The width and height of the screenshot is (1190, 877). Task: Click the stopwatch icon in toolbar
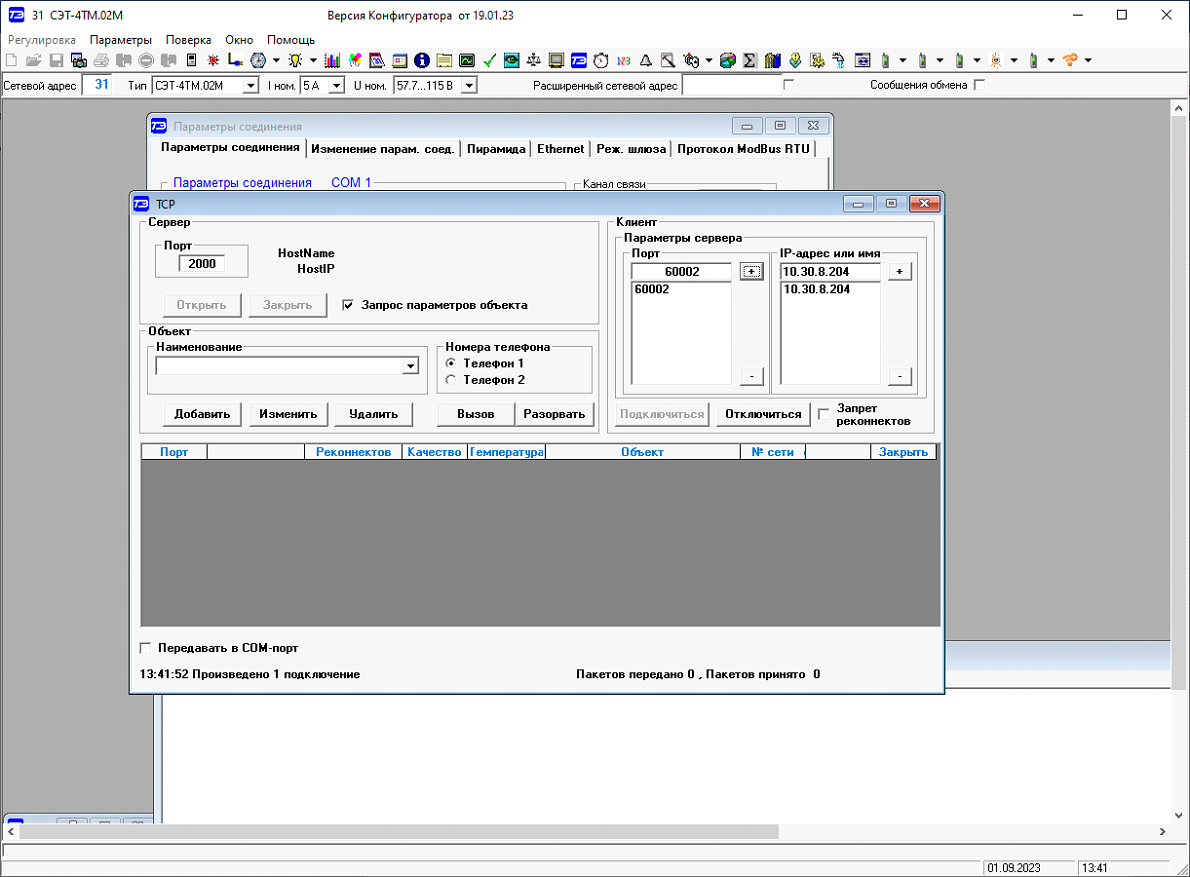[601, 60]
